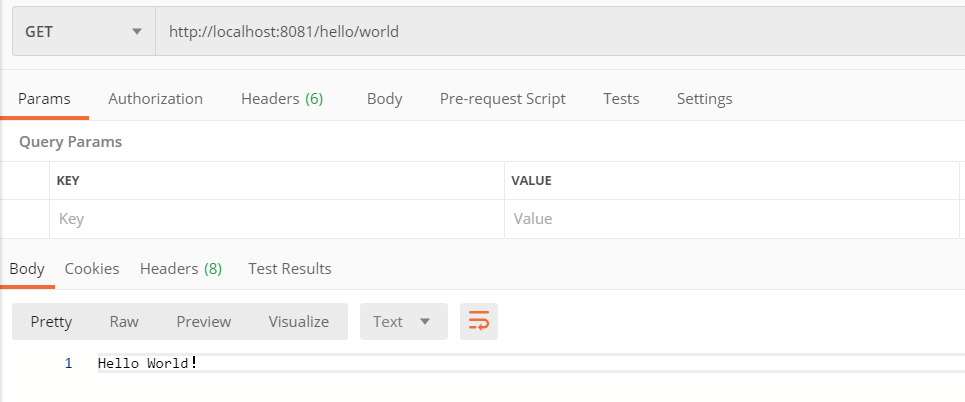965x402 pixels.
Task: Click the Key input cell
Action: click(x=277, y=219)
